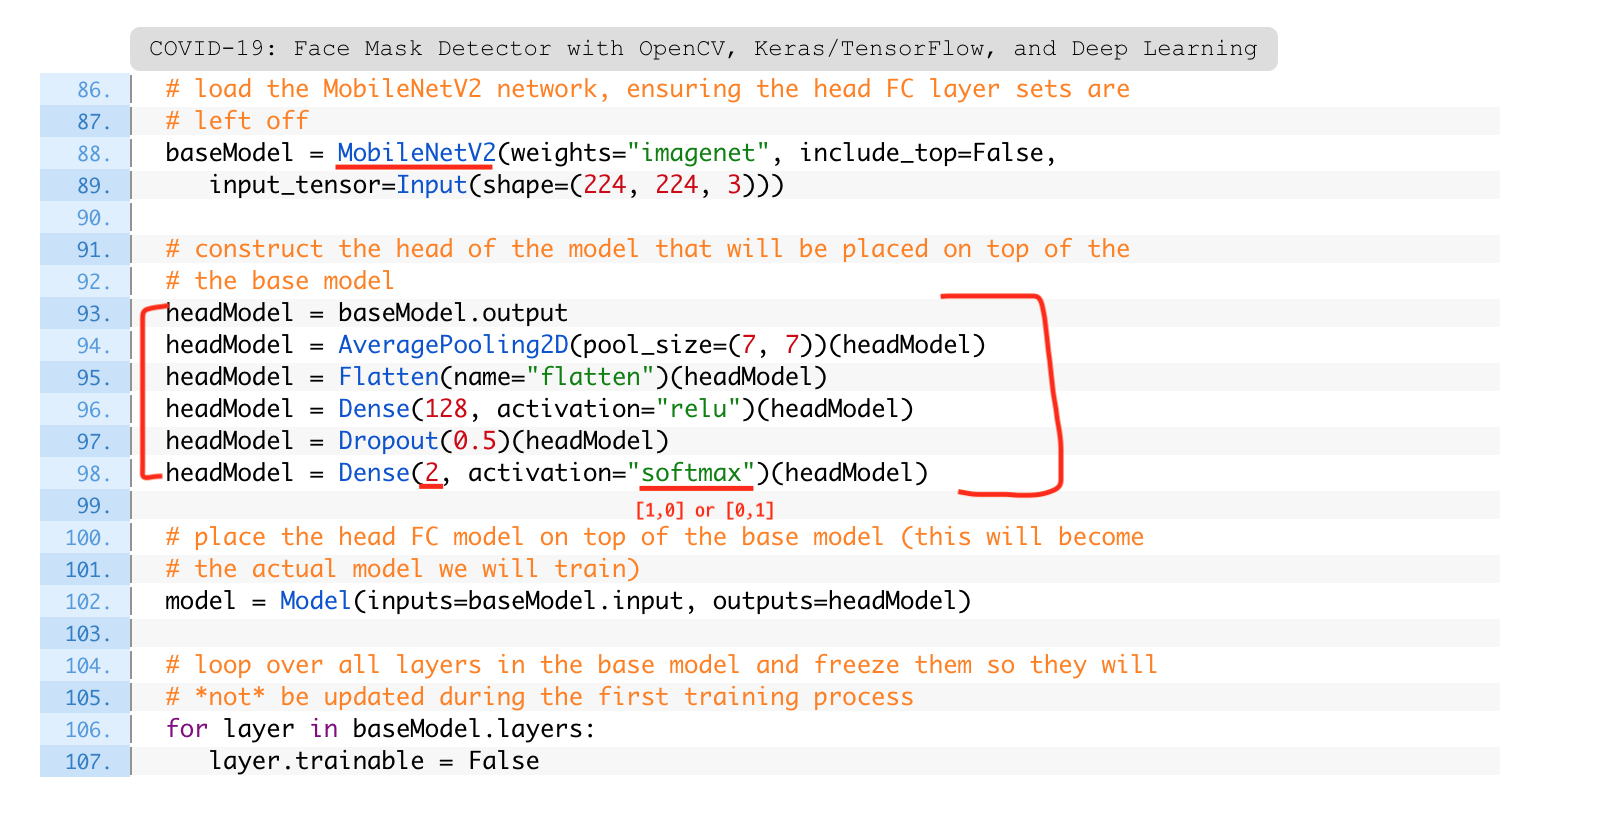Select line number 107
The width and height of the screenshot is (1608, 814).
tap(88, 762)
